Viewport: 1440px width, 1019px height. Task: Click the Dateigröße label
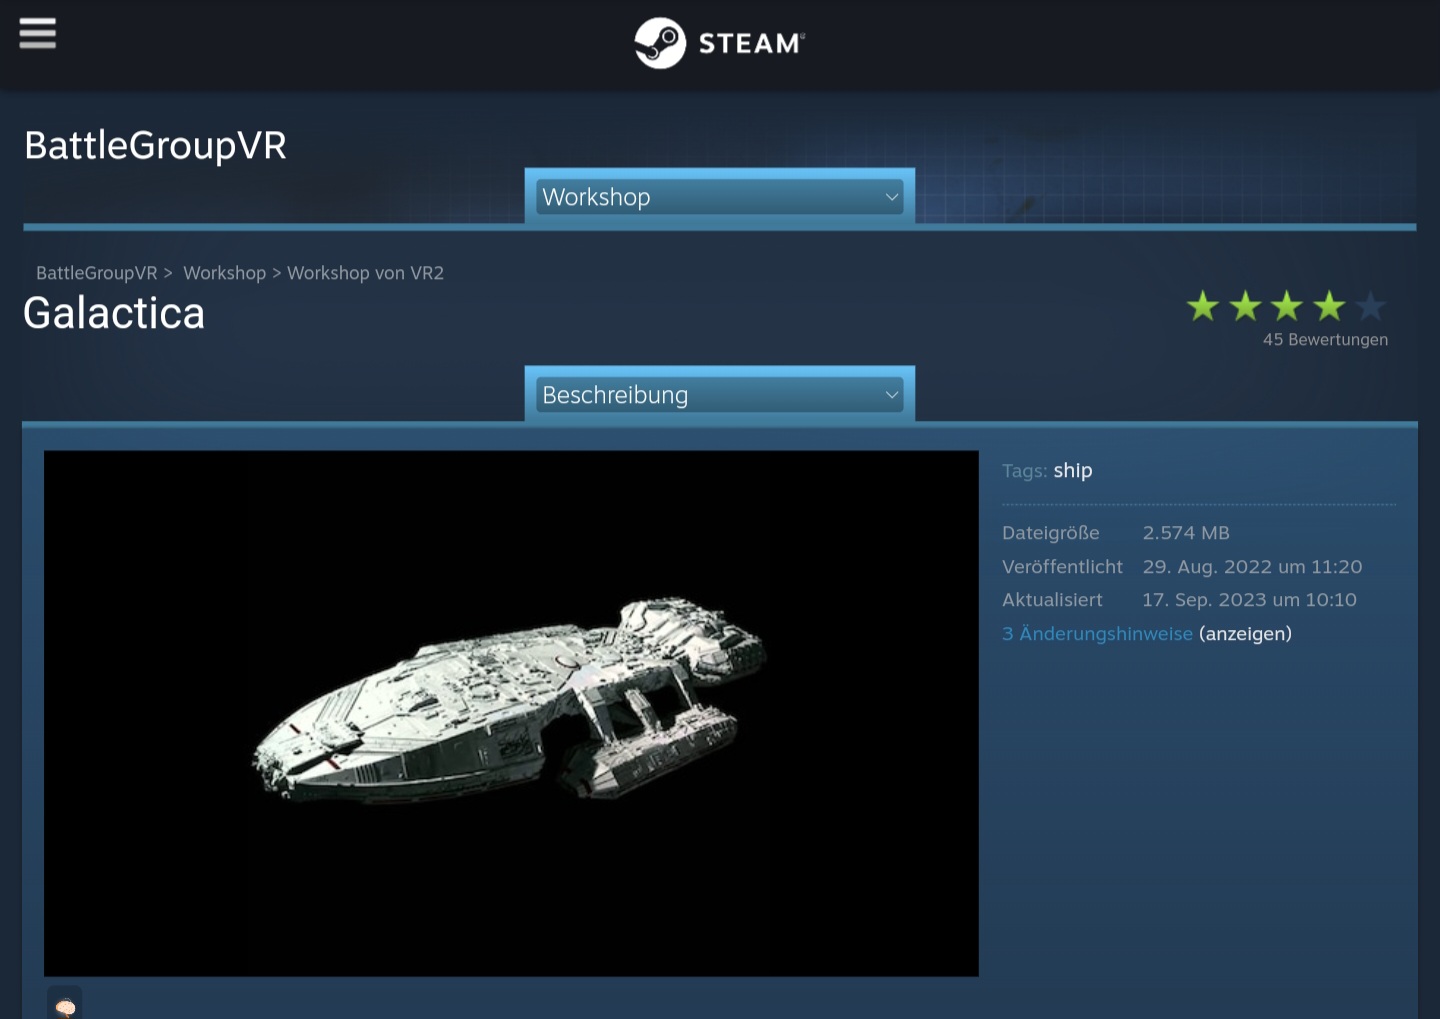pos(1051,533)
